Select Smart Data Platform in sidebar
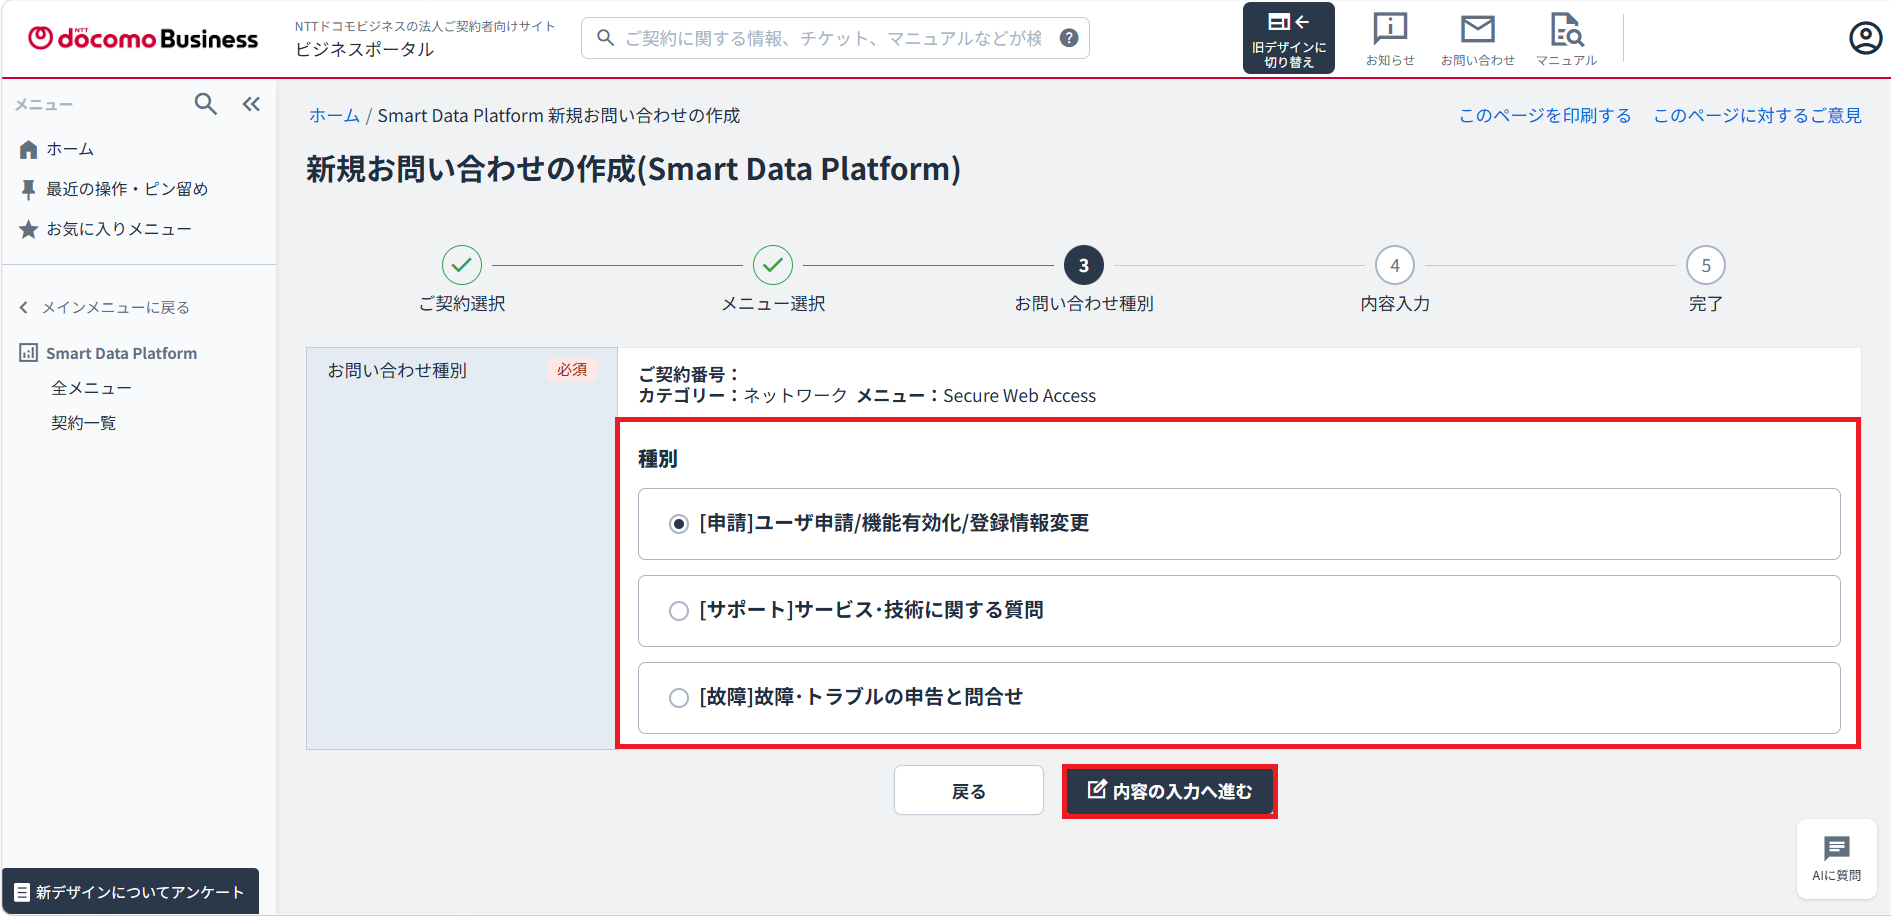Viewport: 1891px width, 916px height. [x=108, y=353]
